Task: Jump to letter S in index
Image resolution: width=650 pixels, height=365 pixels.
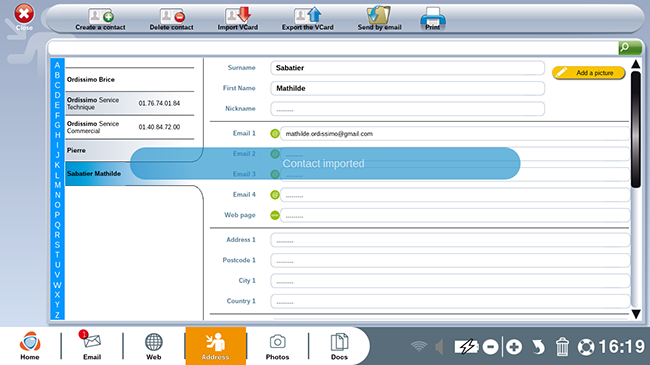Action: pyautogui.click(x=57, y=245)
